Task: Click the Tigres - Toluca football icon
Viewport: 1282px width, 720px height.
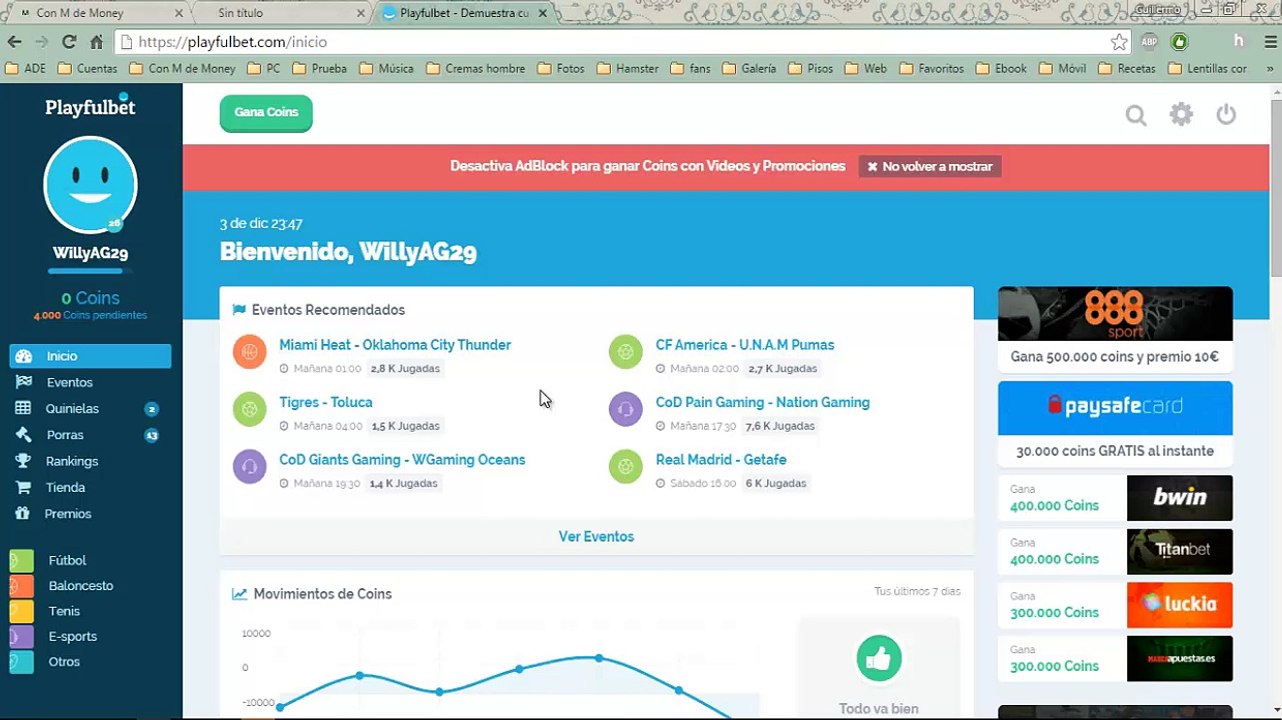Action: pos(250,409)
